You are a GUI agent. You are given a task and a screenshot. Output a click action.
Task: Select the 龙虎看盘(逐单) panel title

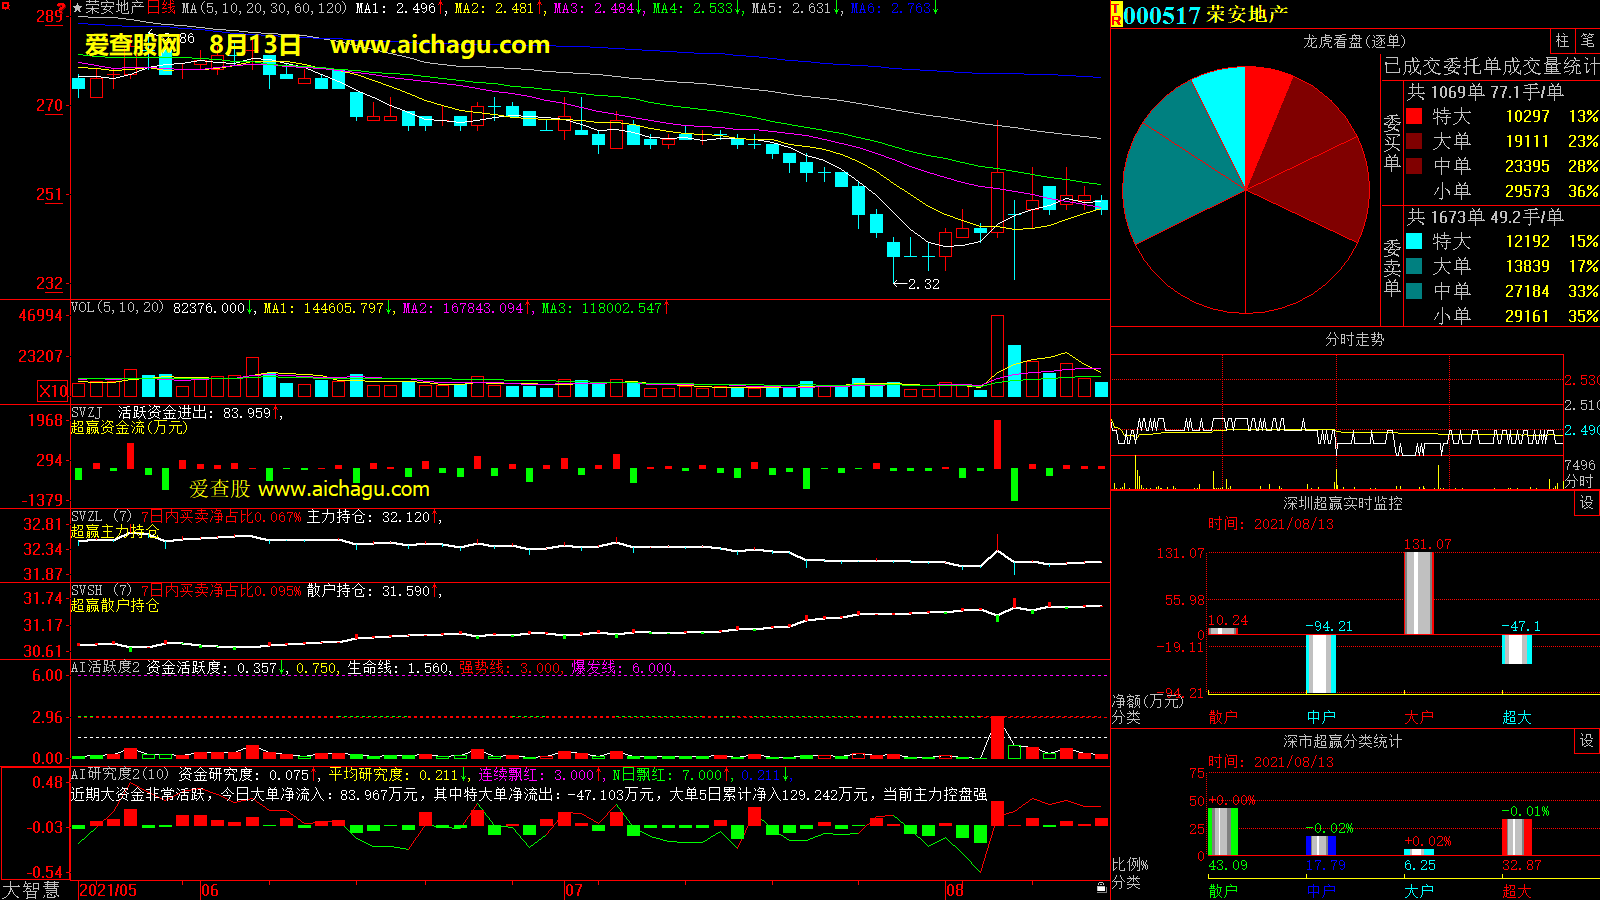(1354, 41)
